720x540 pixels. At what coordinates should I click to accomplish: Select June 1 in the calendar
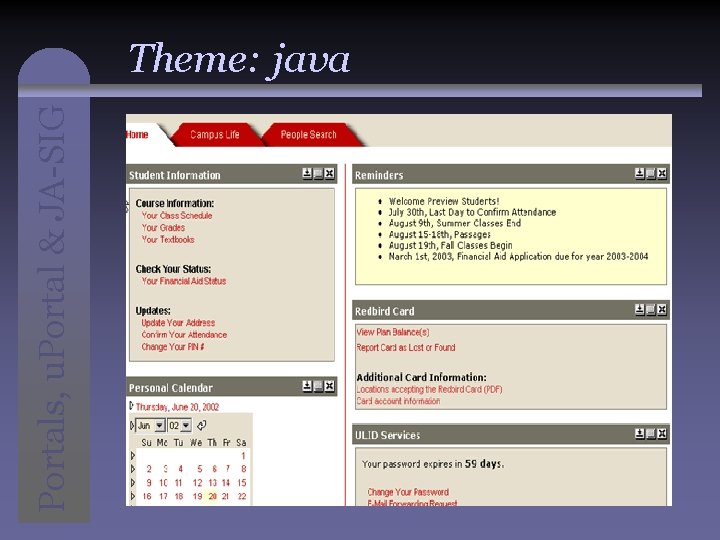(x=243, y=456)
